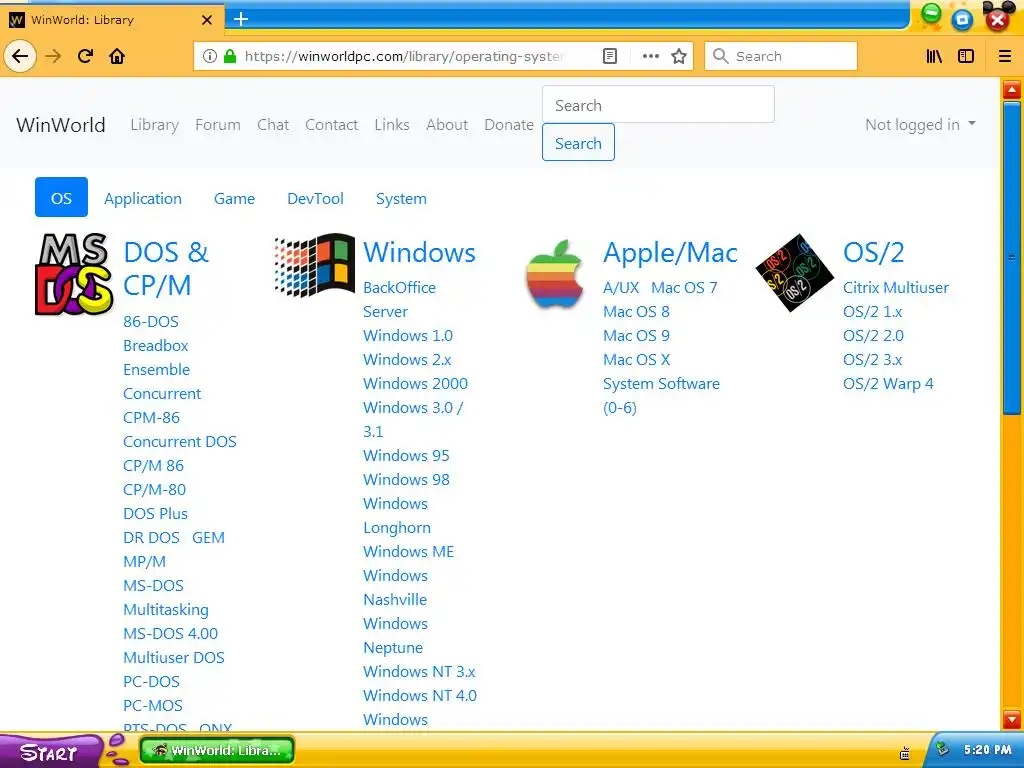Click the system tray network icon
Screen dimensions: 1024x768
tap(942, 748)
